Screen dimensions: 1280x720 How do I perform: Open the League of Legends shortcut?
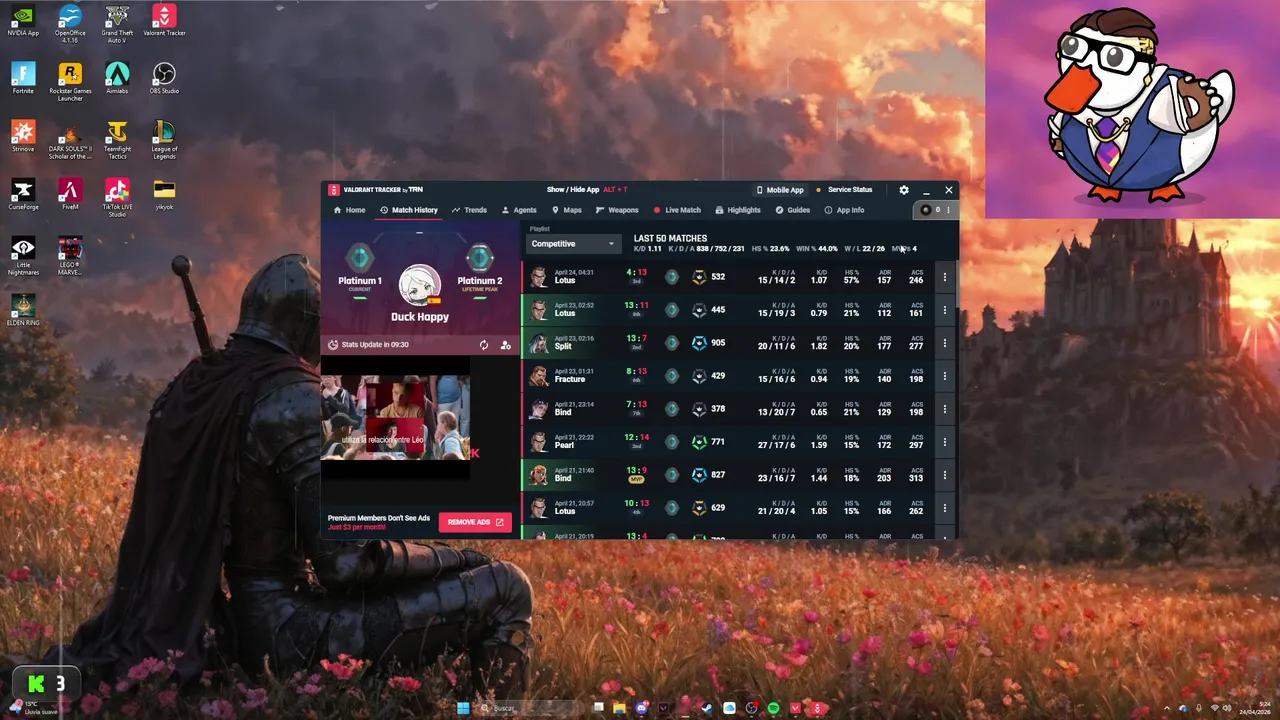pyautogui.click(x=164, y=140)
